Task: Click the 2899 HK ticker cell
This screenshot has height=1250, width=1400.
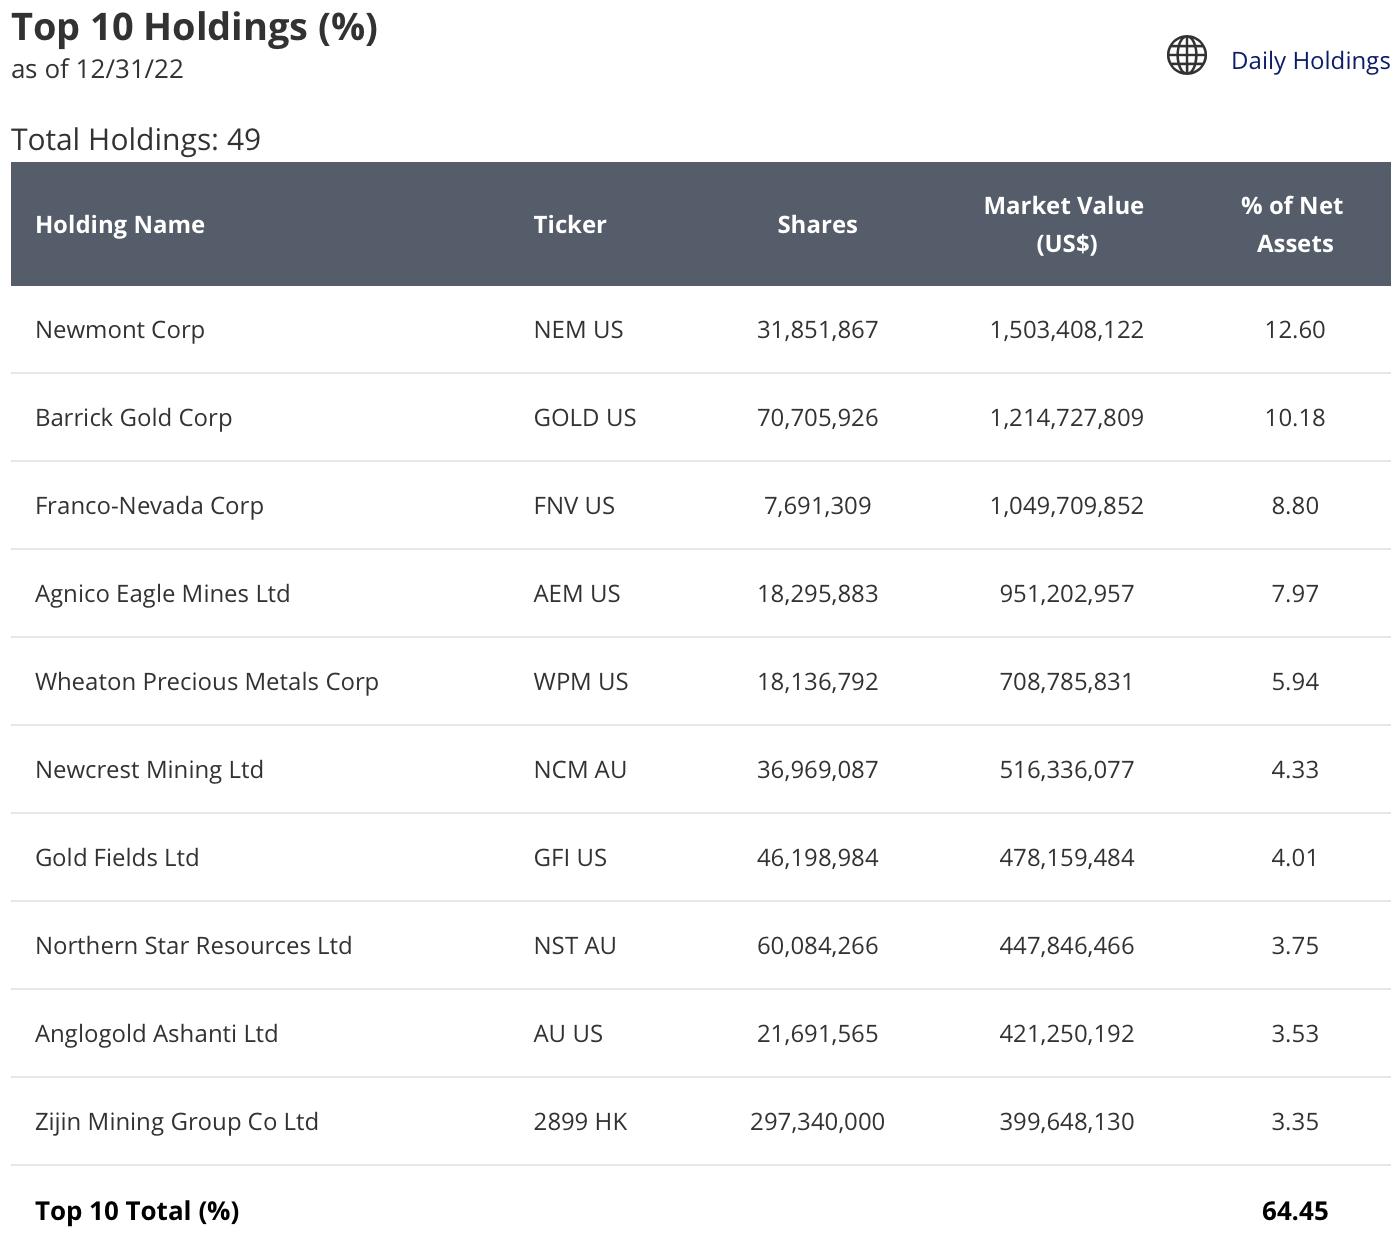Action: pos(580,1122)
